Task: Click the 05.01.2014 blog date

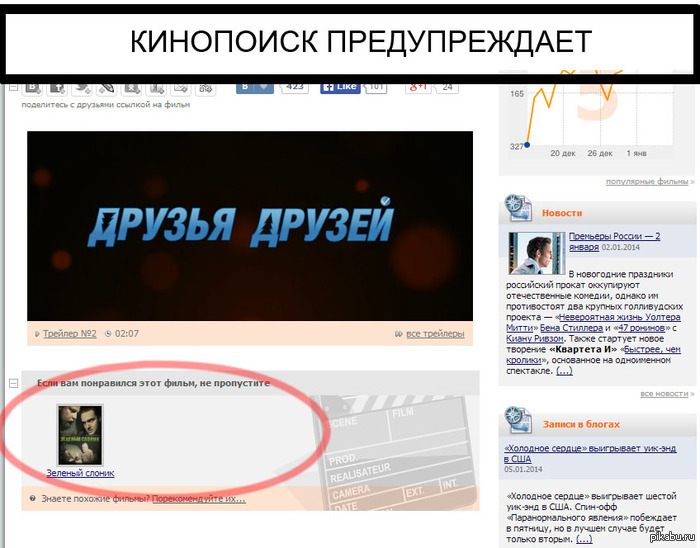Action: (x=523, y=469)
